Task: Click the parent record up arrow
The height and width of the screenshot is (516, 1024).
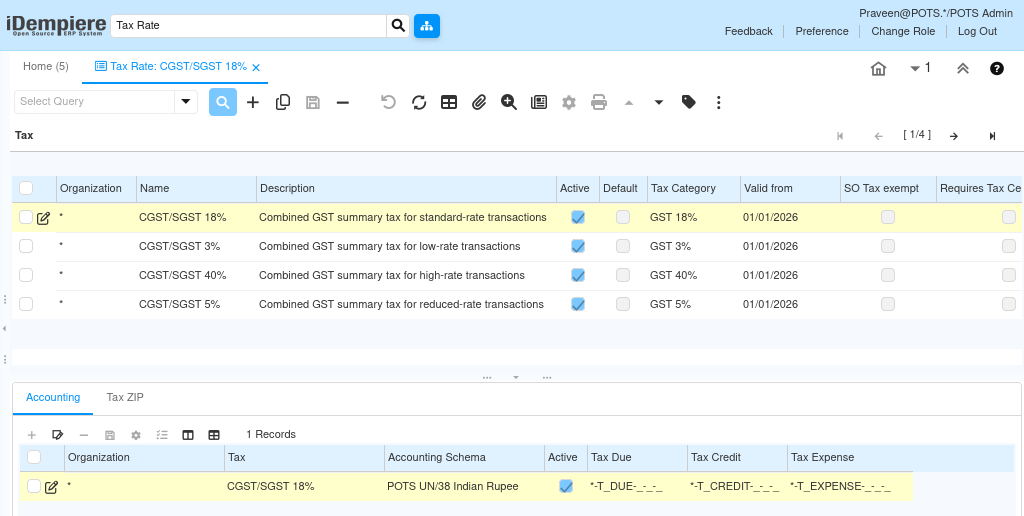Action: pyautogui.click(x=628, y=102)
